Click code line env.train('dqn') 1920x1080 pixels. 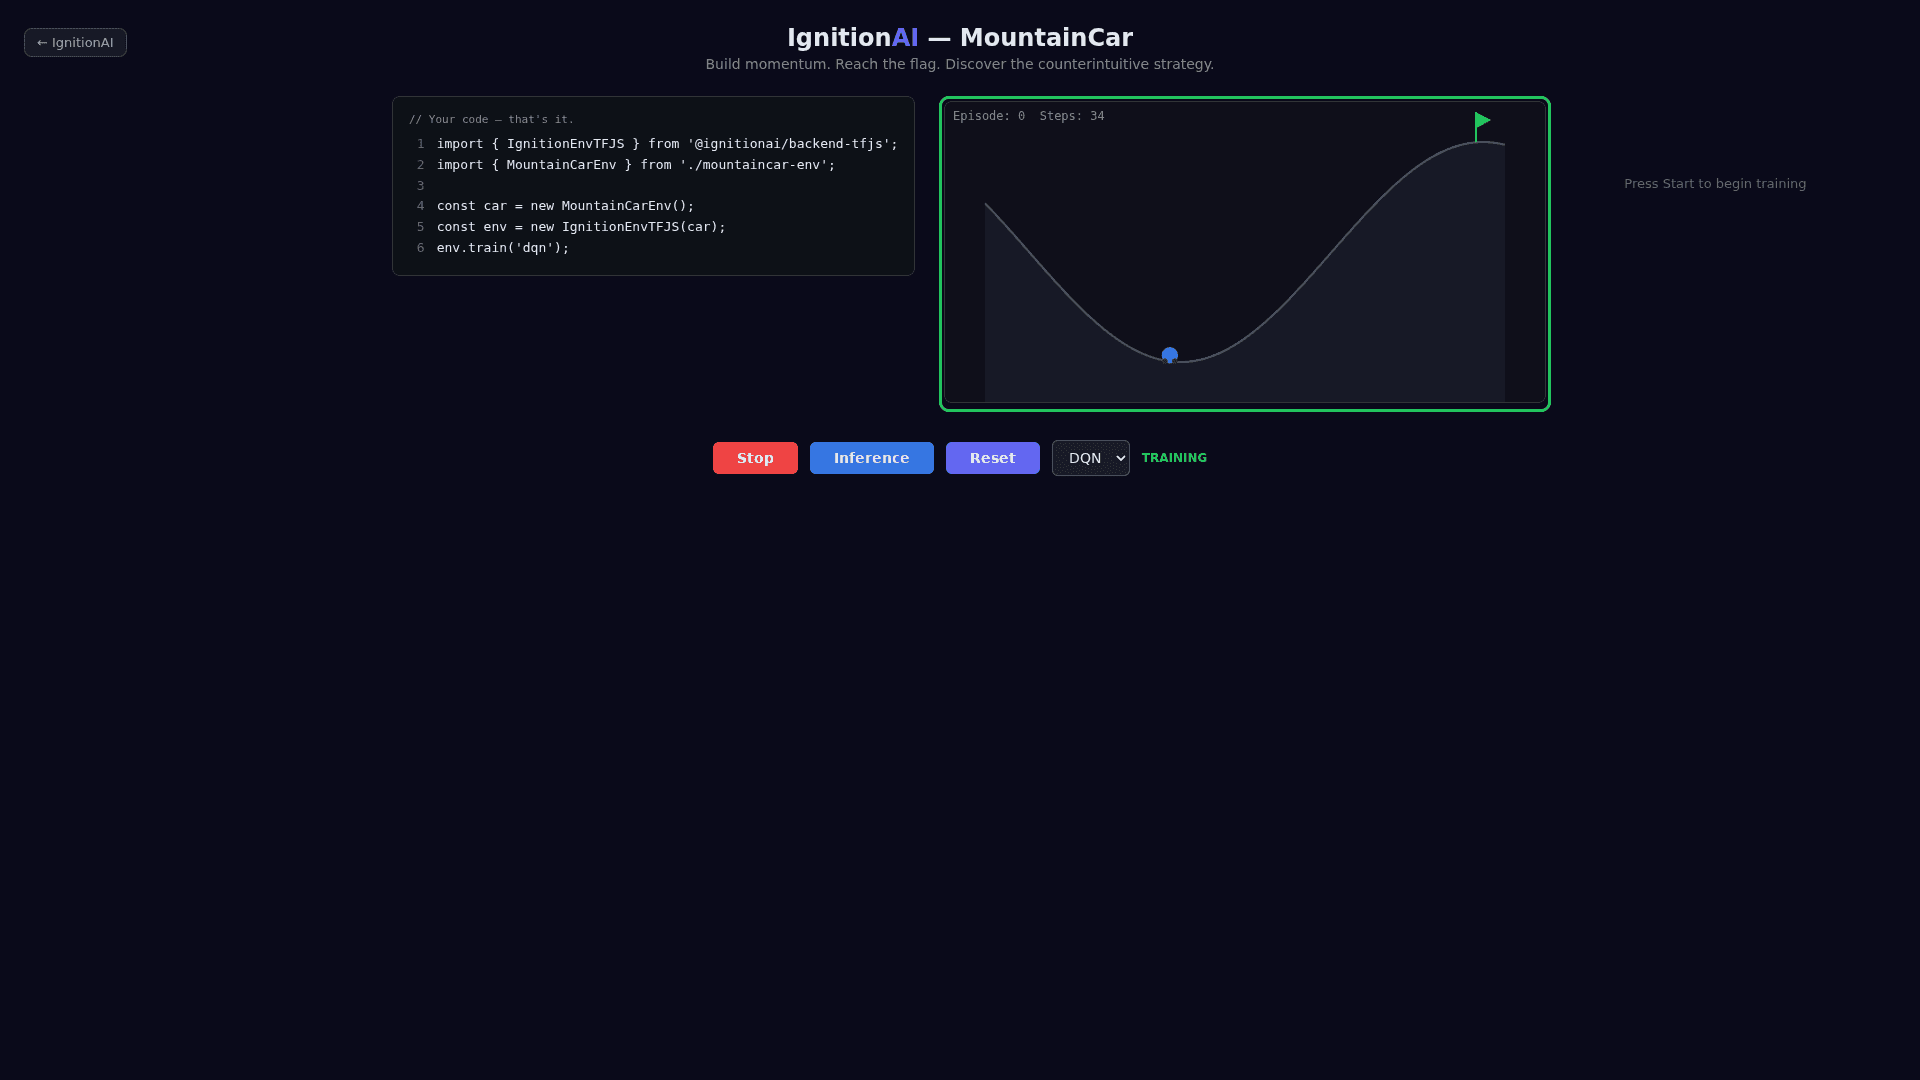(x=503, y=248)
